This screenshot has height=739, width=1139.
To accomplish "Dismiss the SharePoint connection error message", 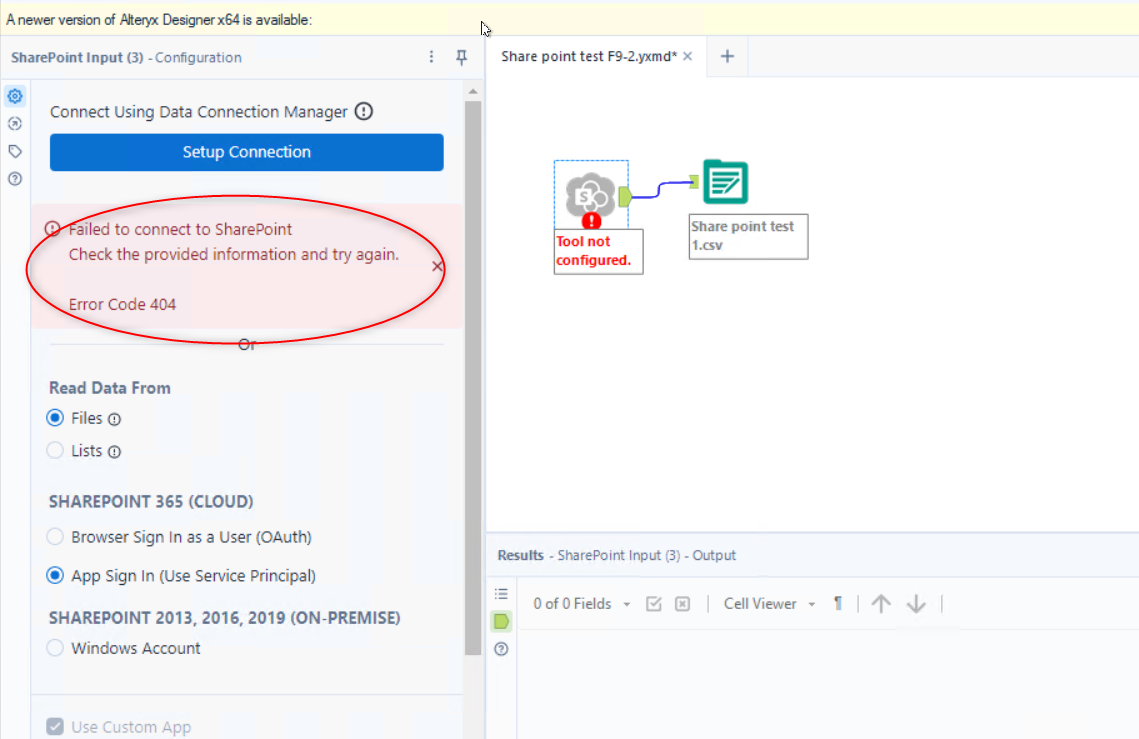I will [436, 266].
